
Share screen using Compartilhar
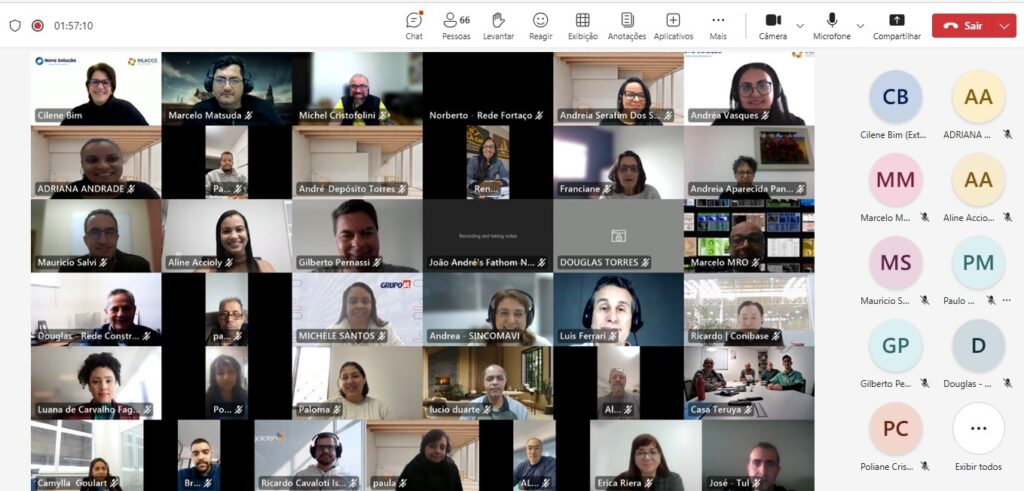click(896, 25)
